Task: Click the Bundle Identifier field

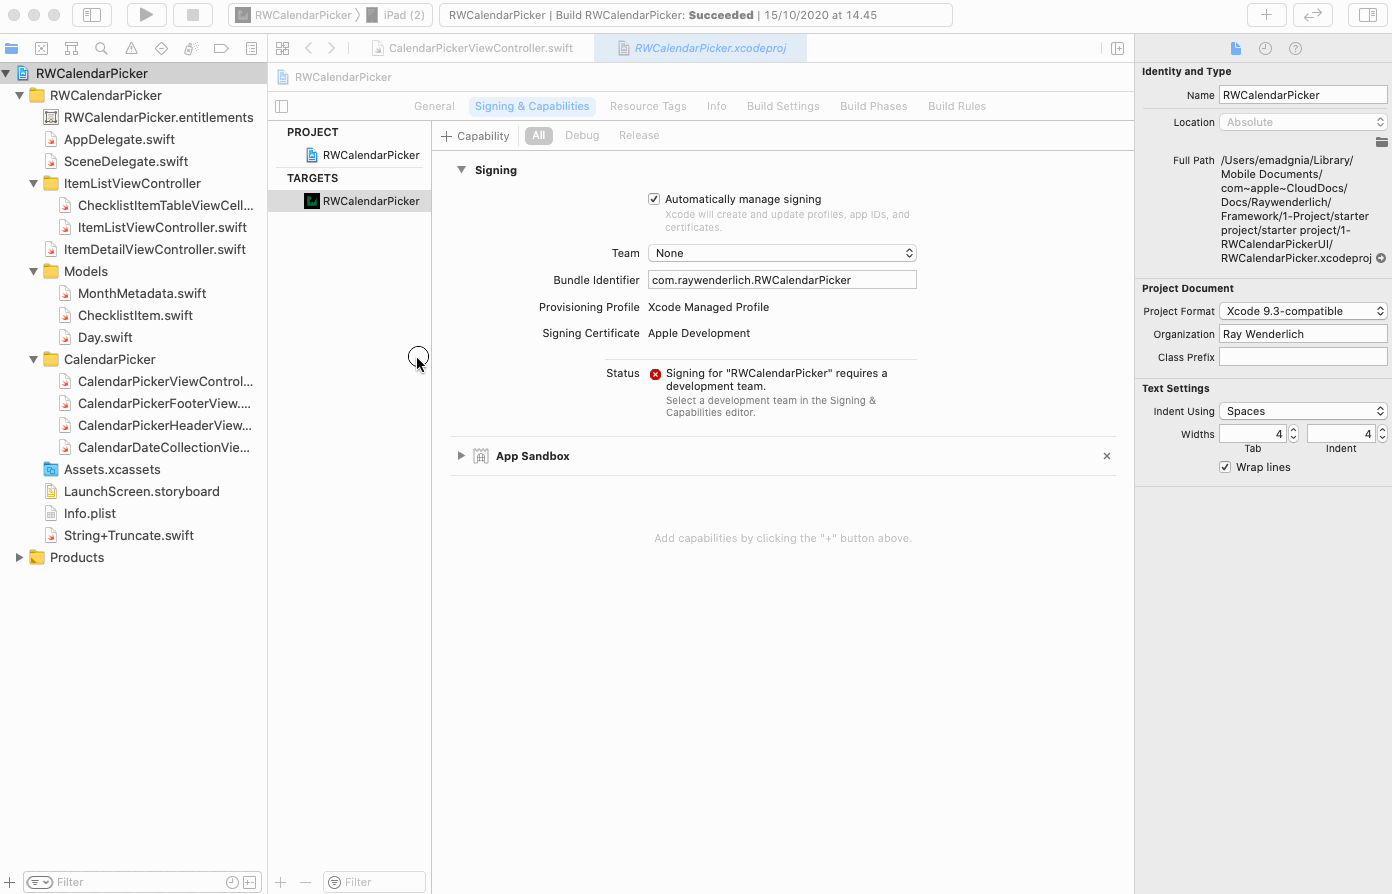Action: point(782,280)
